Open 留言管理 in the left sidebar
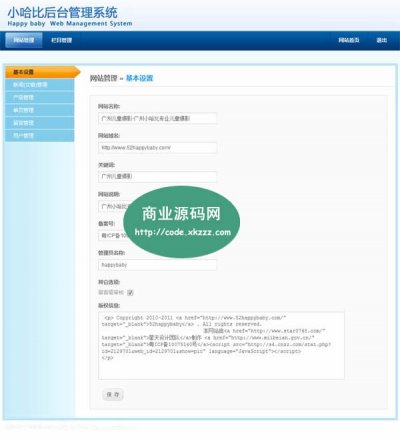 coord(39,123)
